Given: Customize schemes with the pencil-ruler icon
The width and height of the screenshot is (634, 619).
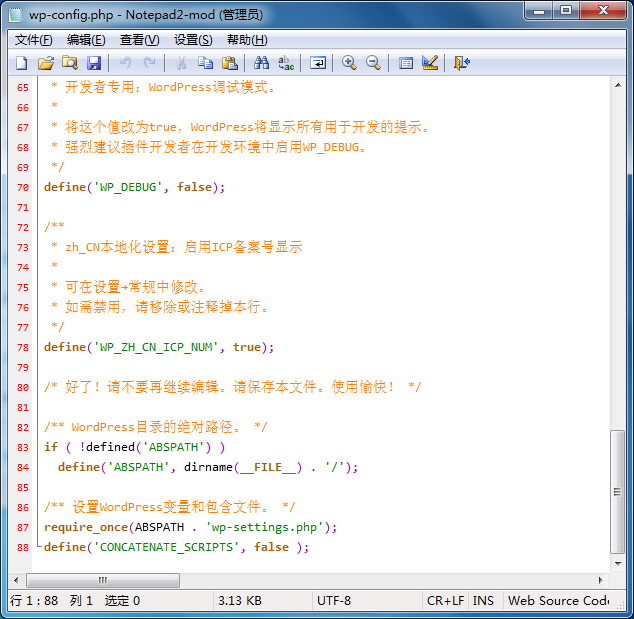Looking at the screenshot, I should coord(430,63).
